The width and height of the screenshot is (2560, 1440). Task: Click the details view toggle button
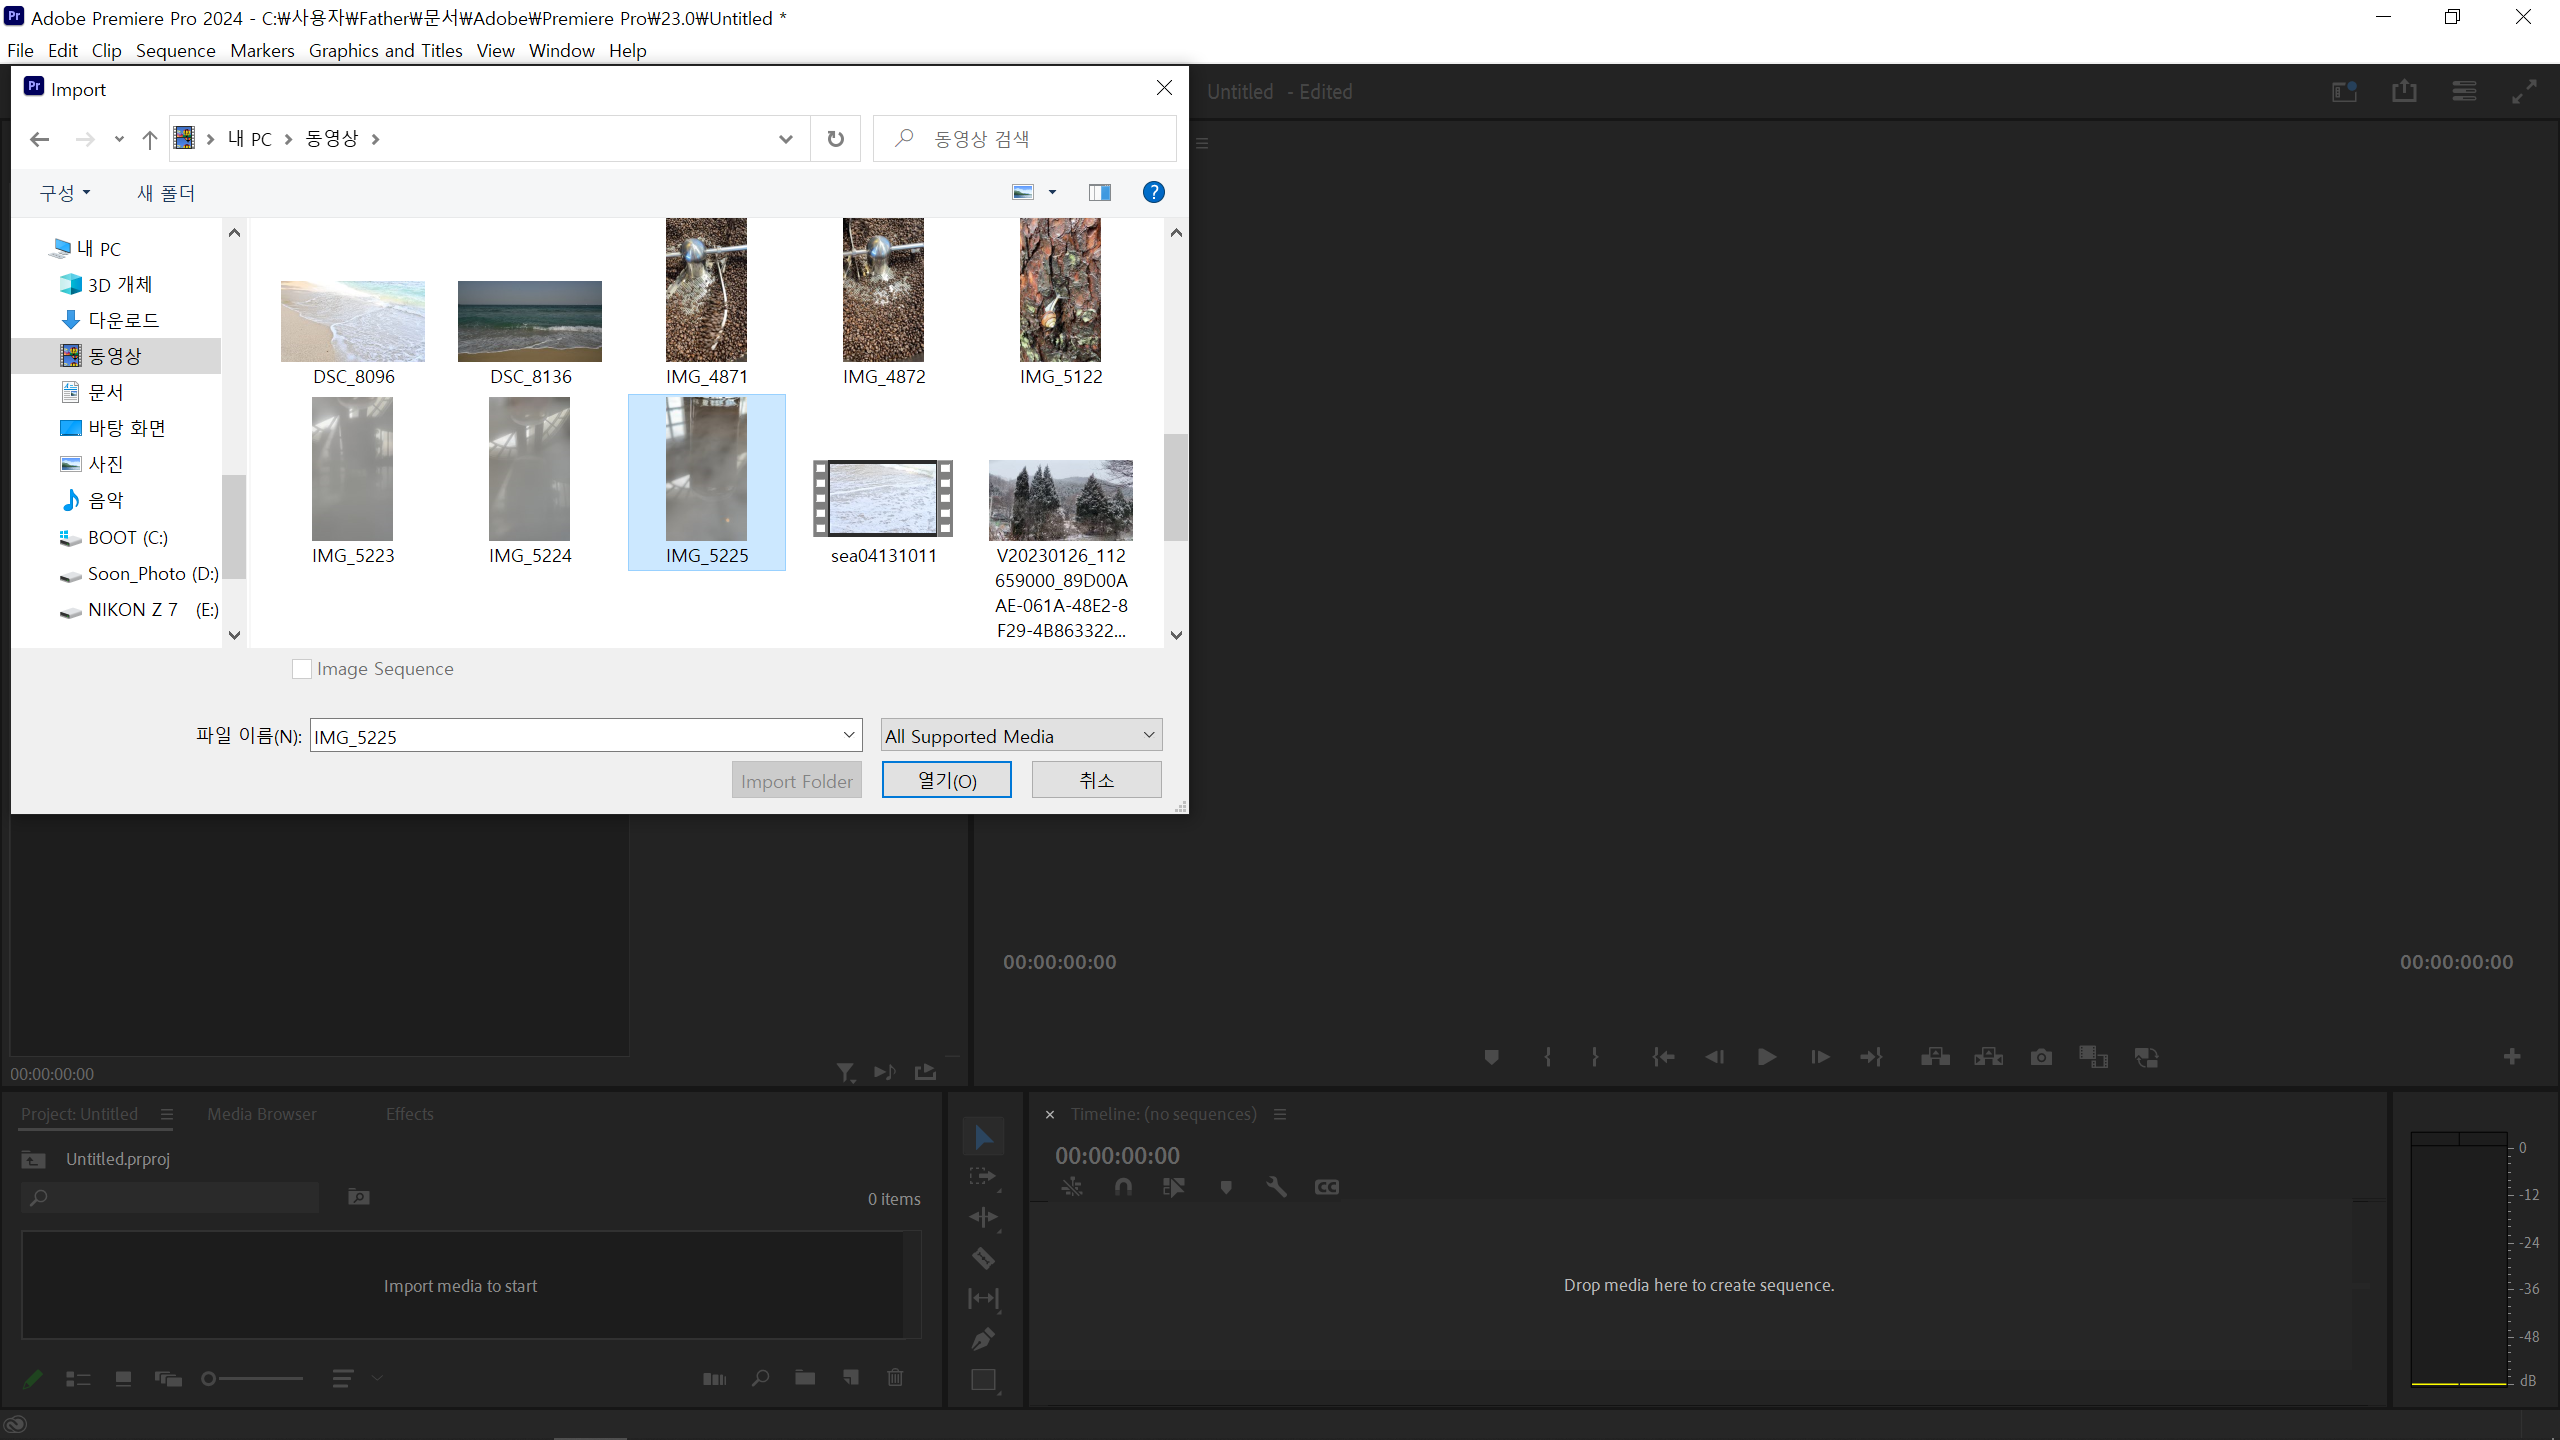(1099, 192)
